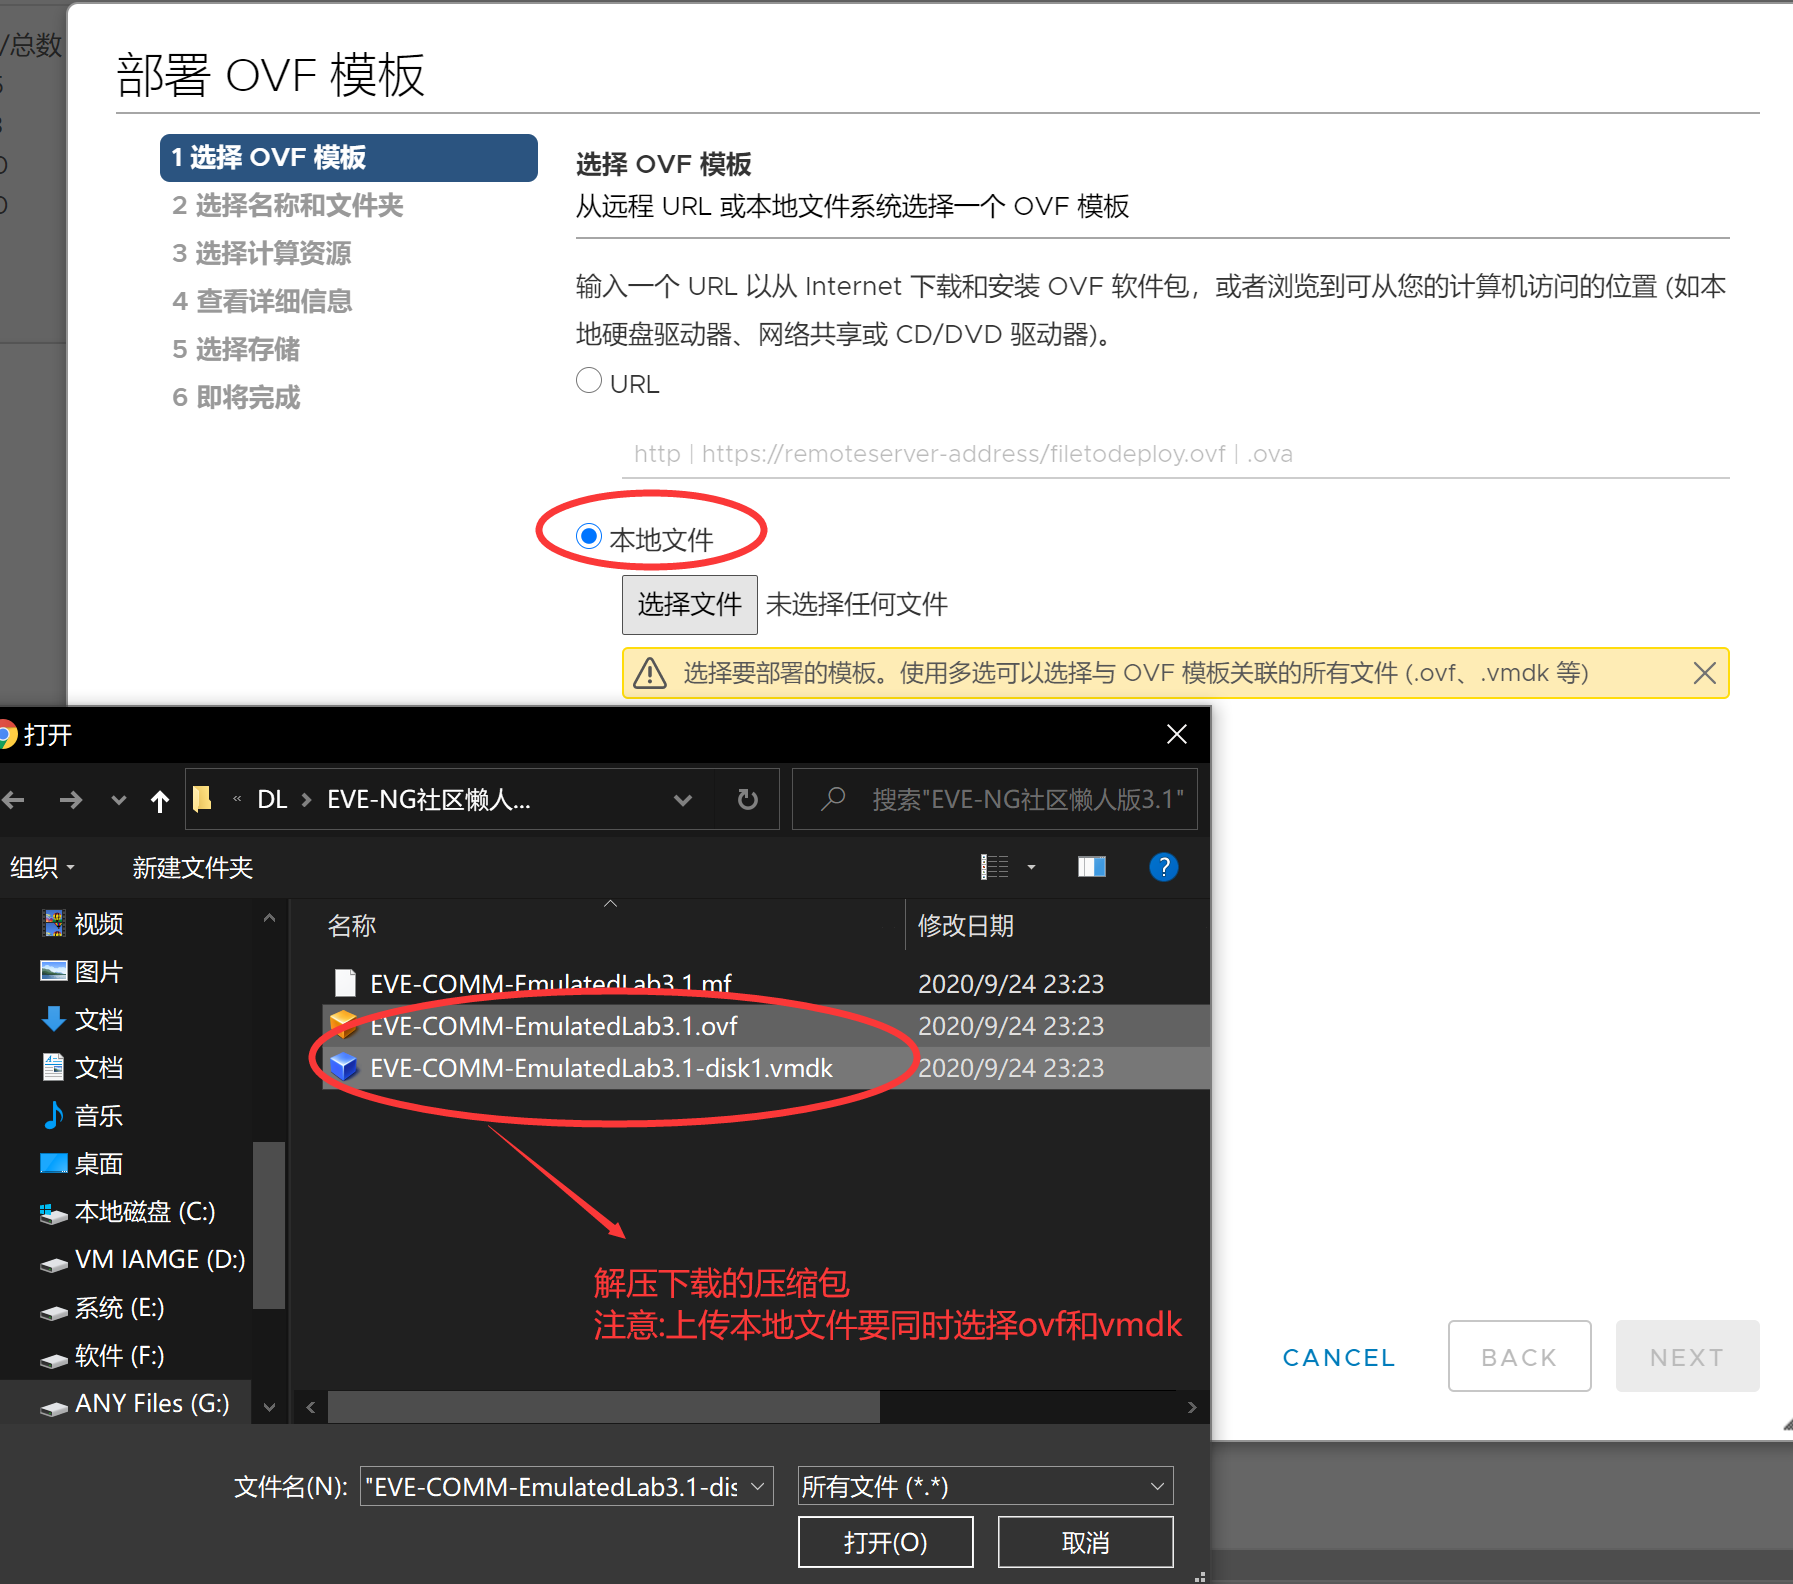This screenshot has height=1584, width=1793.
Task: Open step 3 选择计算资源
Action: 261,254
